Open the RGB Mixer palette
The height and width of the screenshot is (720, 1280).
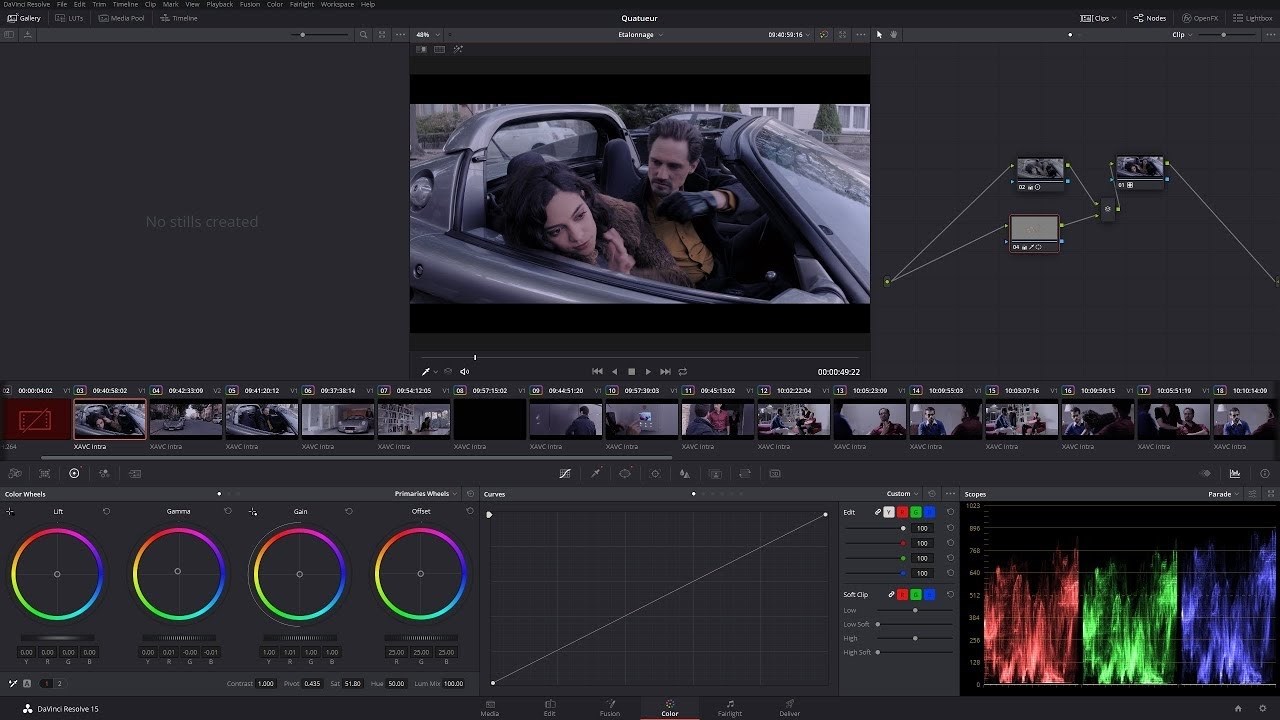[104, 473]
